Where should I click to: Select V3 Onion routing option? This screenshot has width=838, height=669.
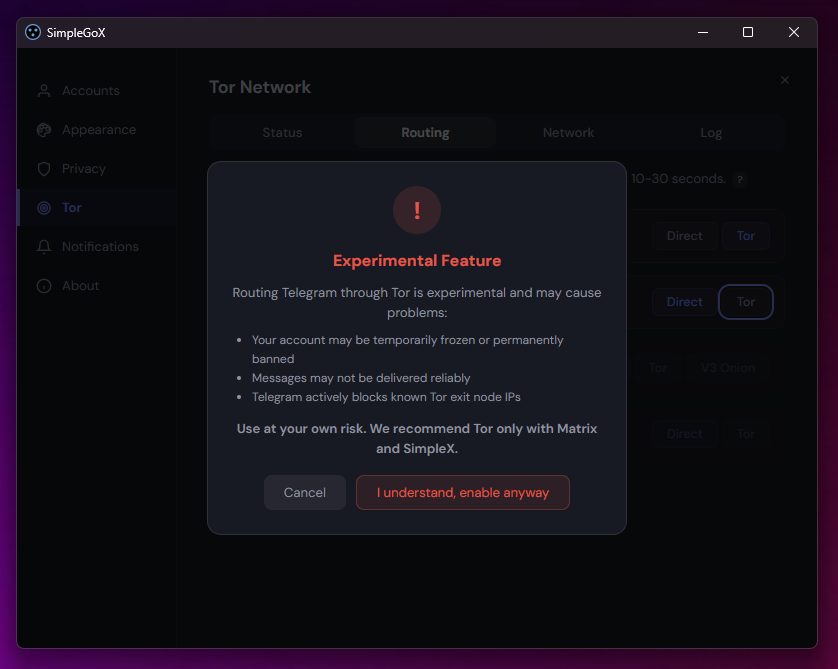[728, 368]
